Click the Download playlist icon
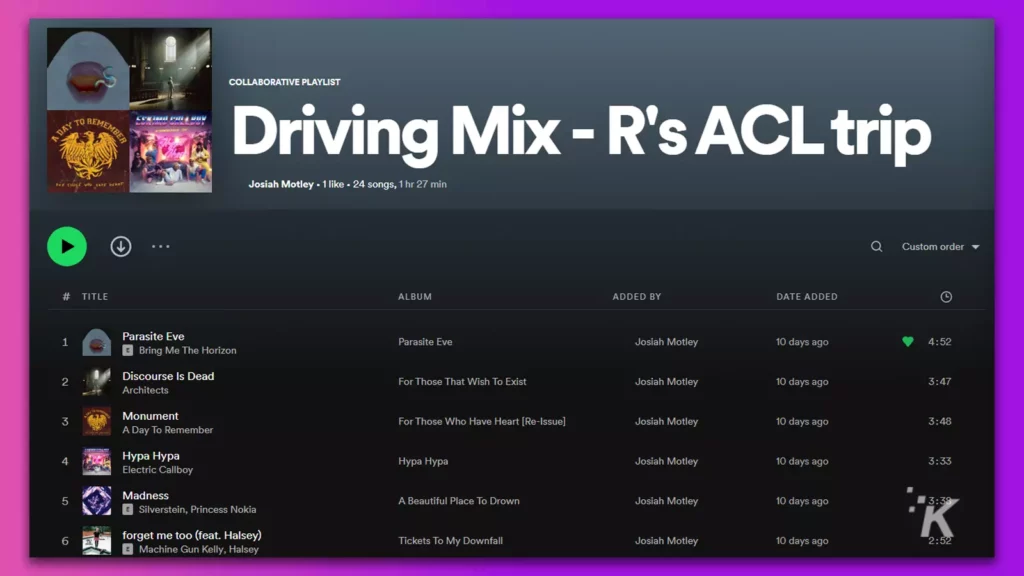1024x576 pixels. pyautogui.click(x=120, y=246)
